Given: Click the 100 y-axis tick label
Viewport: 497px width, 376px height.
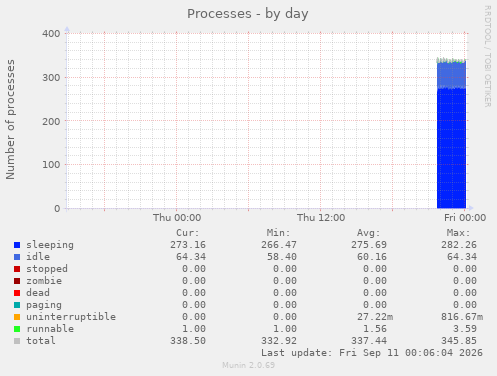Looking at the screenshot, I should [x=51, y=165].
